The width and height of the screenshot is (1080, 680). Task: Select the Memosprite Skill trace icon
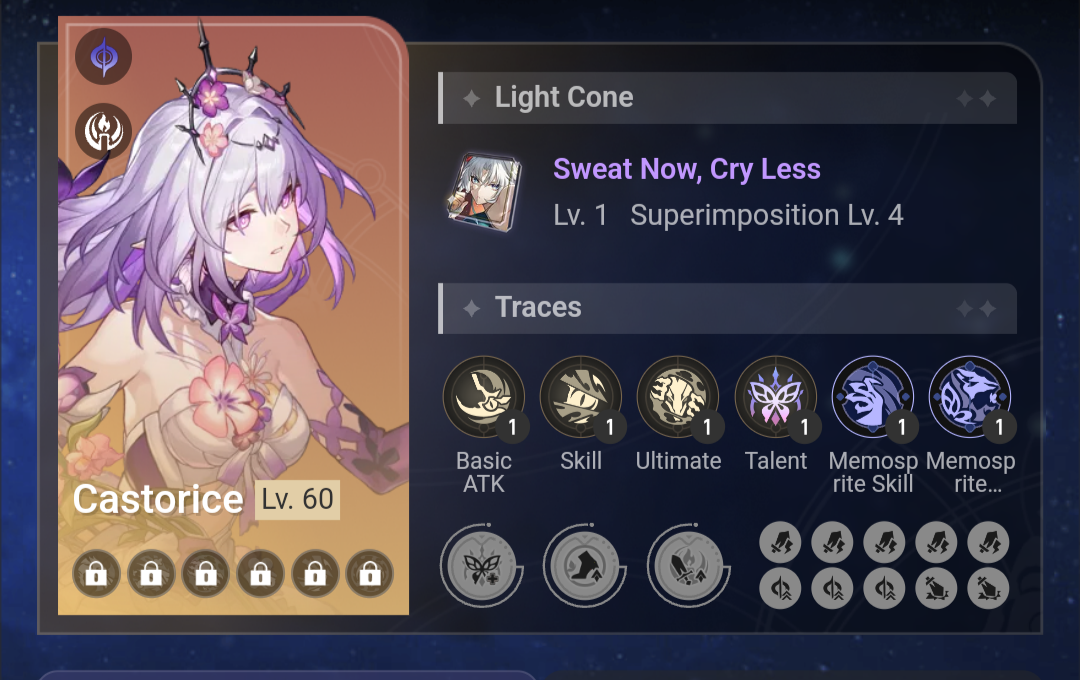(873, 397)
